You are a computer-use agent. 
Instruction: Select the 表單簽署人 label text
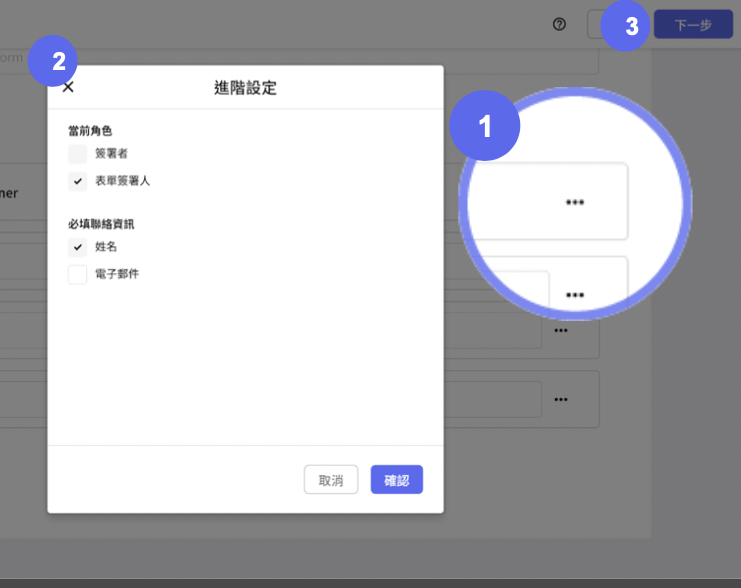[122, 181]
